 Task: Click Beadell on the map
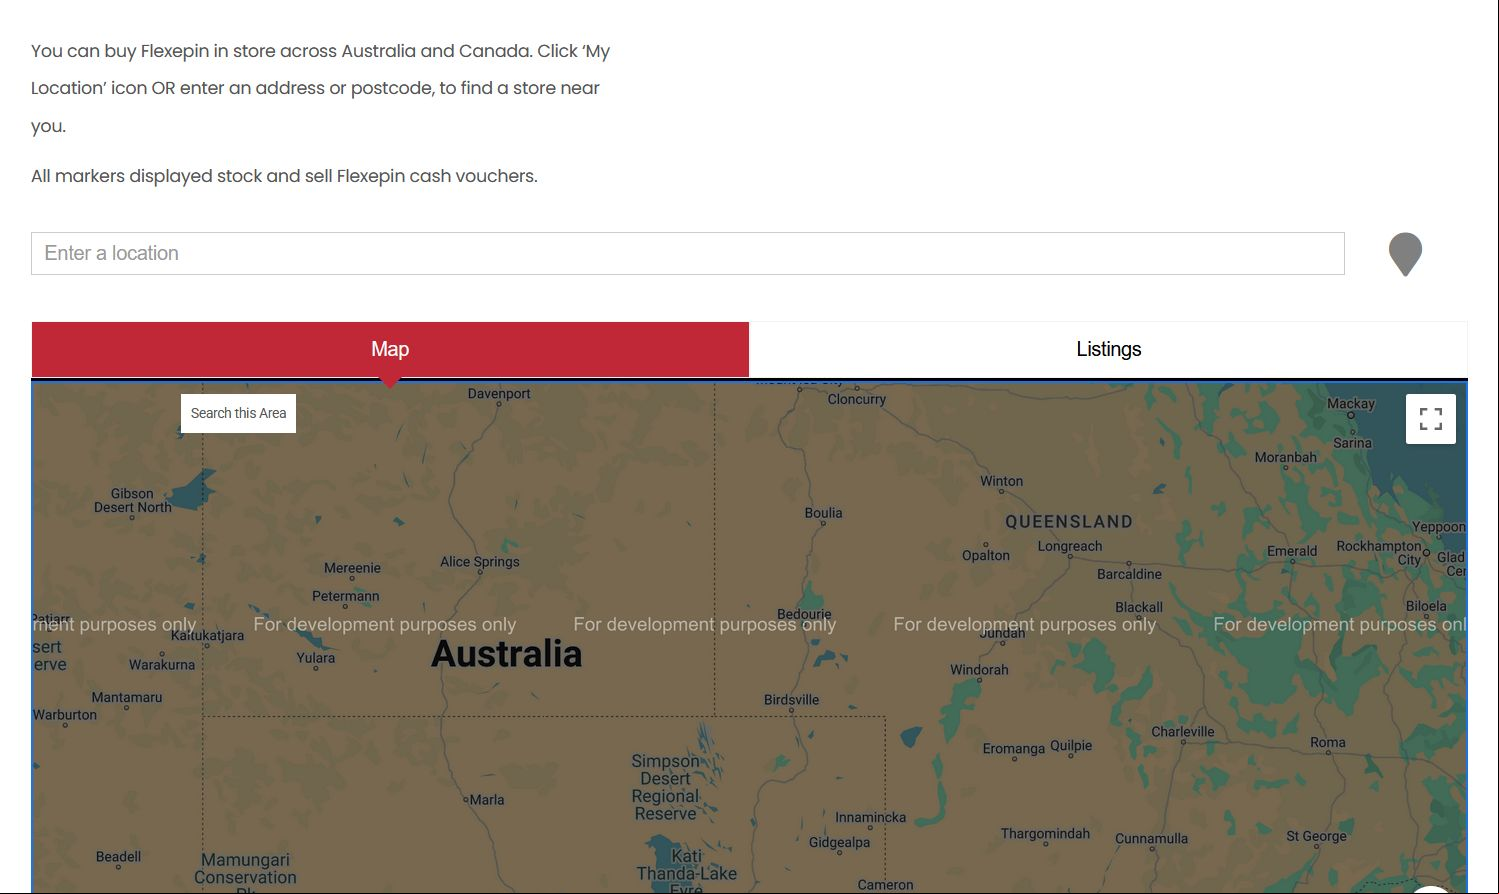point(118,857)
